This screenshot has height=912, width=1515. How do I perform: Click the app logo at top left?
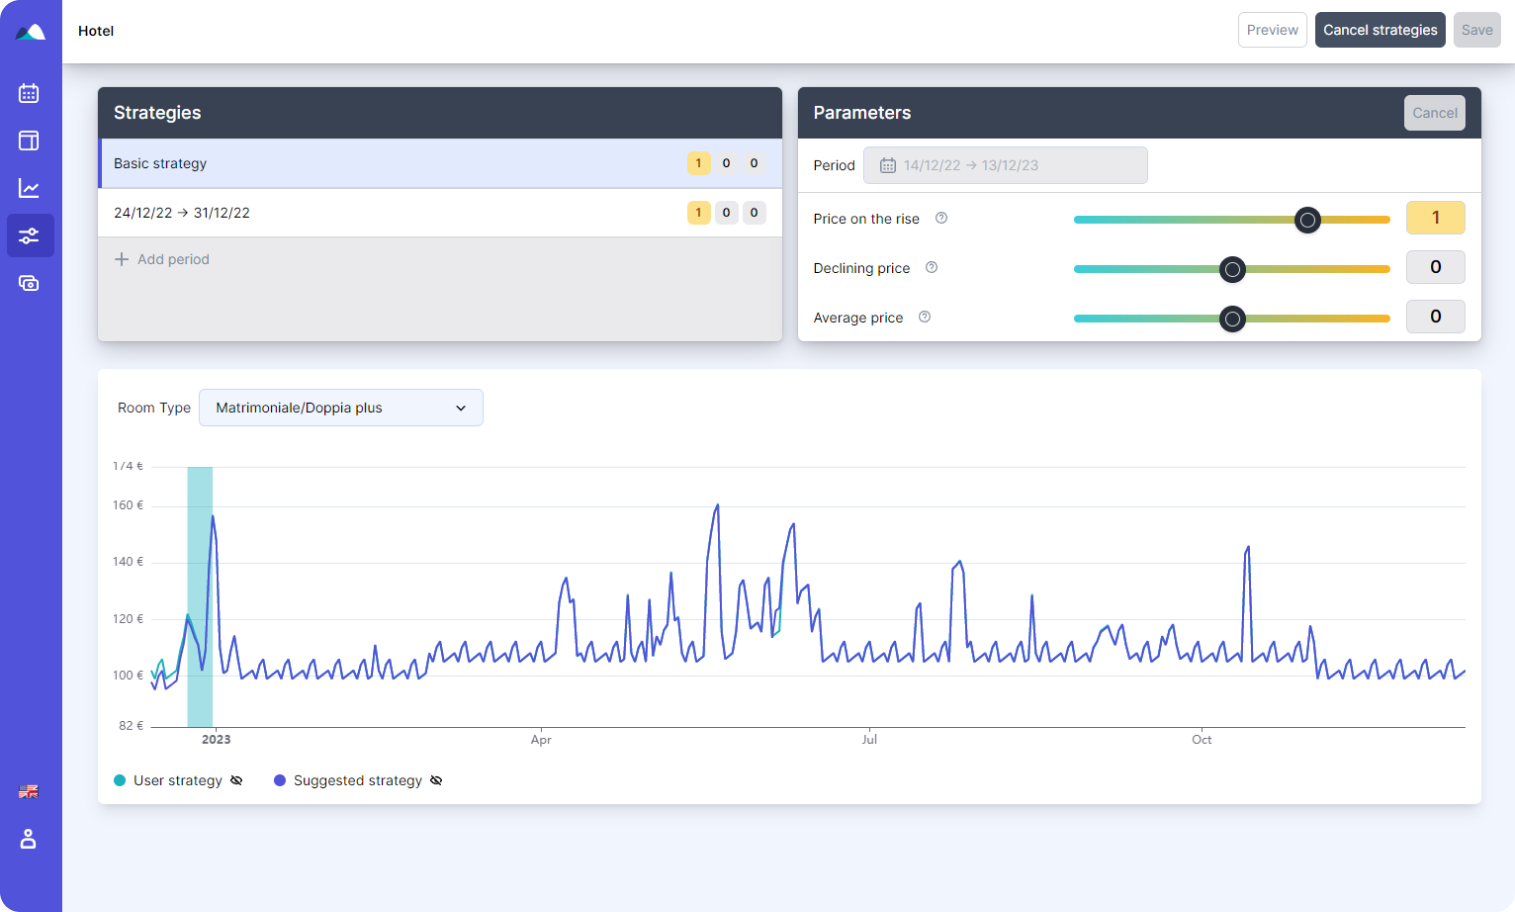(x=30, y=32)
